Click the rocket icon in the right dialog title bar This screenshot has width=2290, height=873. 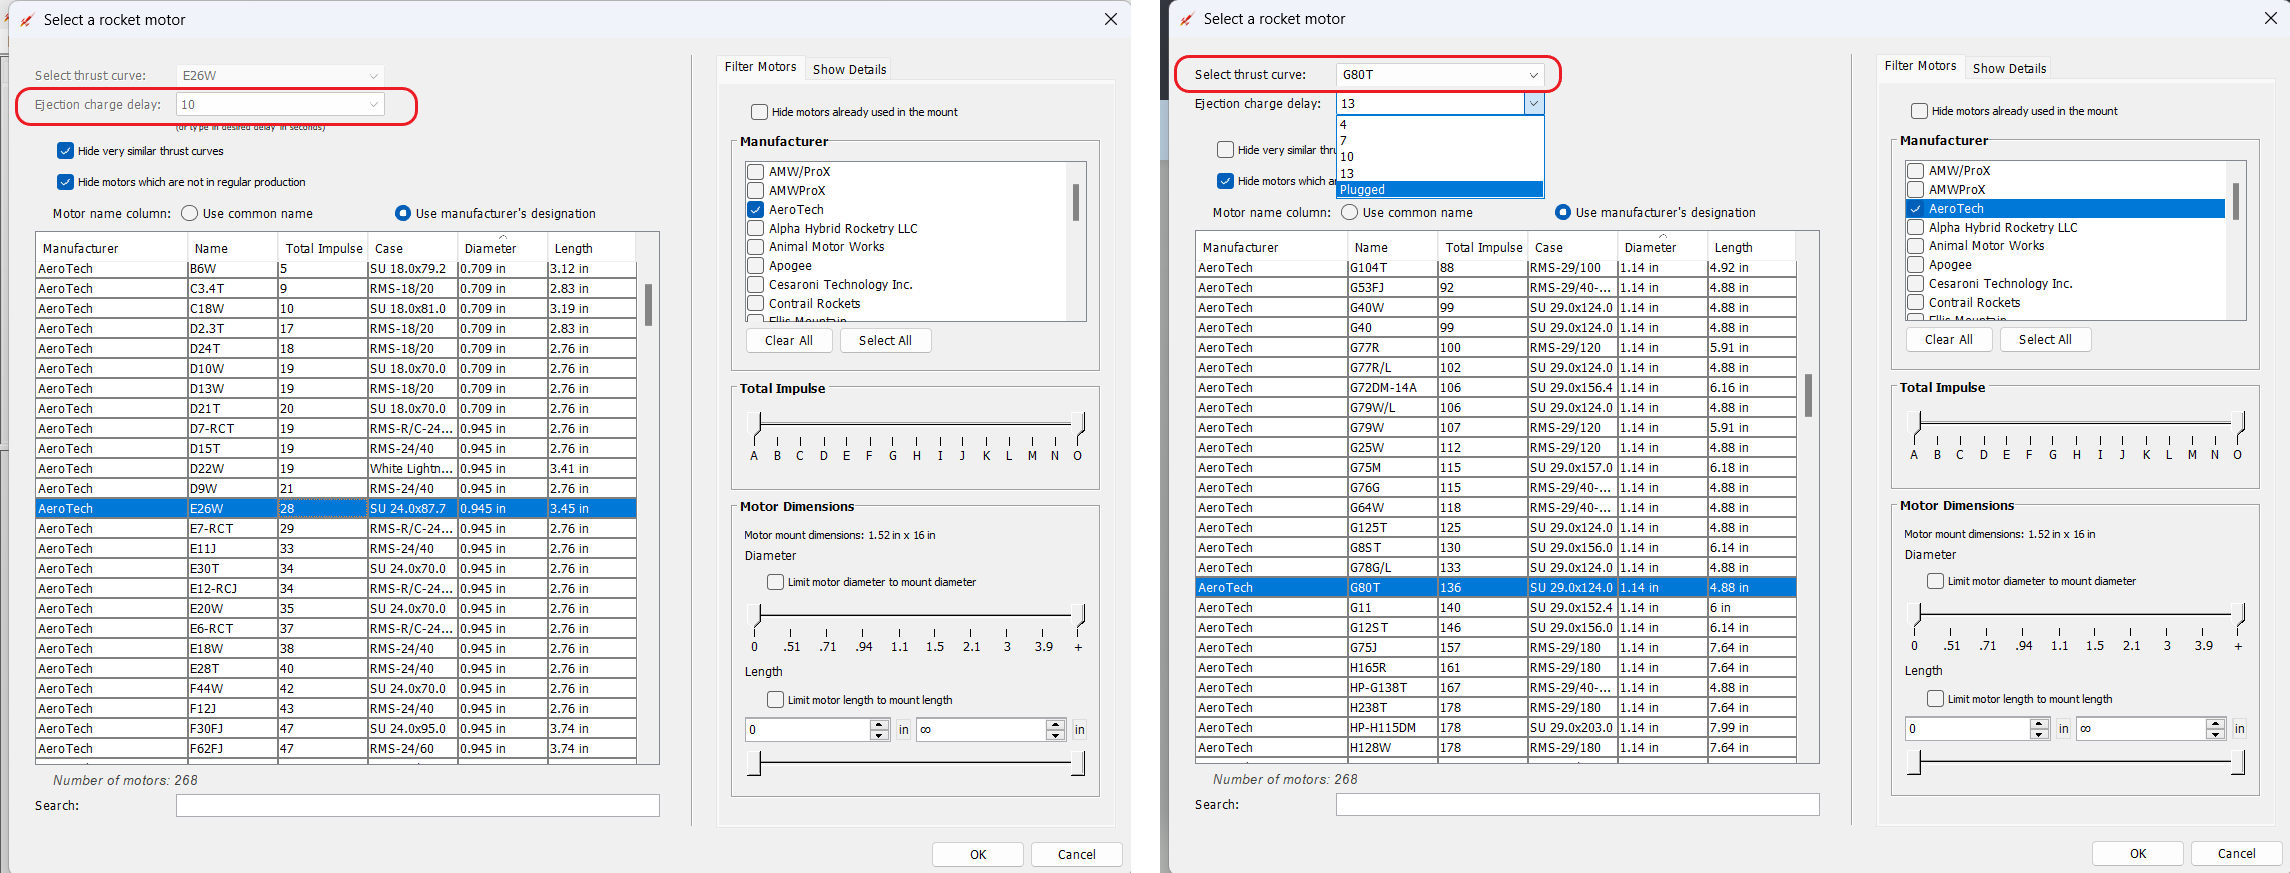pos(1186,19)
